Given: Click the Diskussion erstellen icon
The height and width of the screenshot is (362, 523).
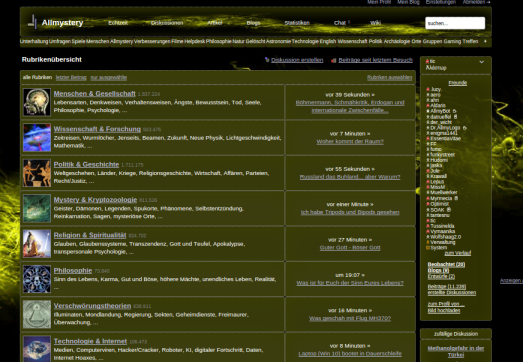Looking at the screenshot, I should (x=267, y=60).
